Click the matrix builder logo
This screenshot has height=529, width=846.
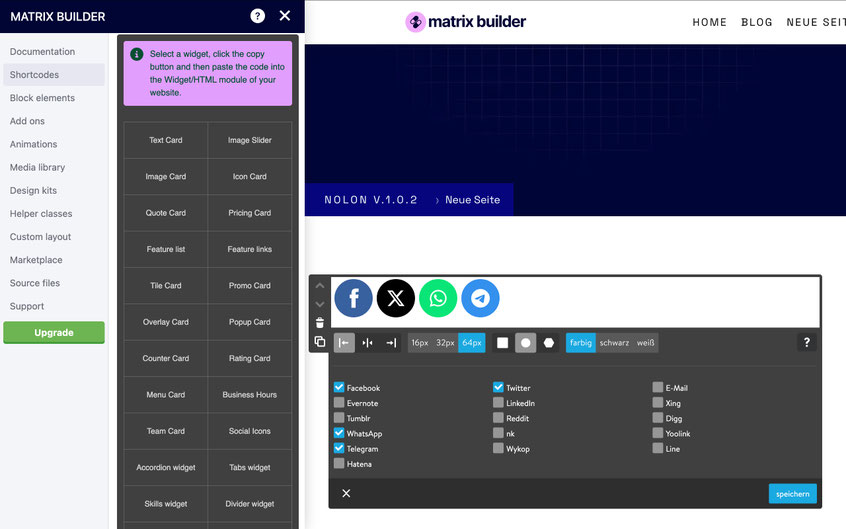point(466,22)
